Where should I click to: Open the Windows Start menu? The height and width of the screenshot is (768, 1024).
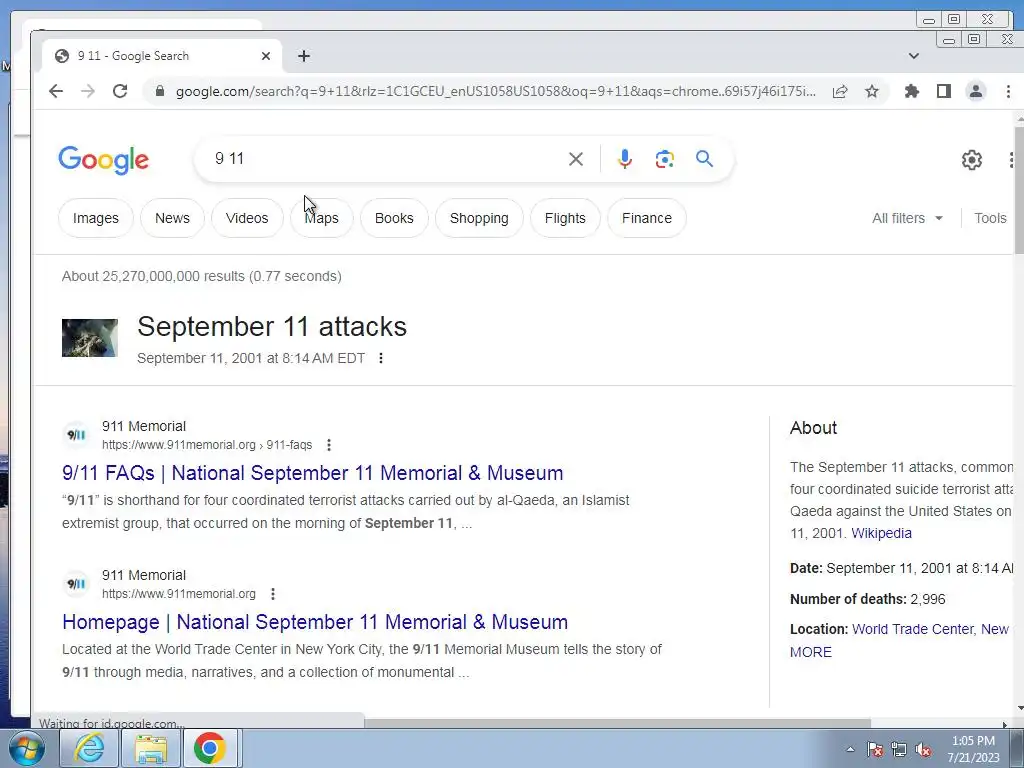pos(25,748)
